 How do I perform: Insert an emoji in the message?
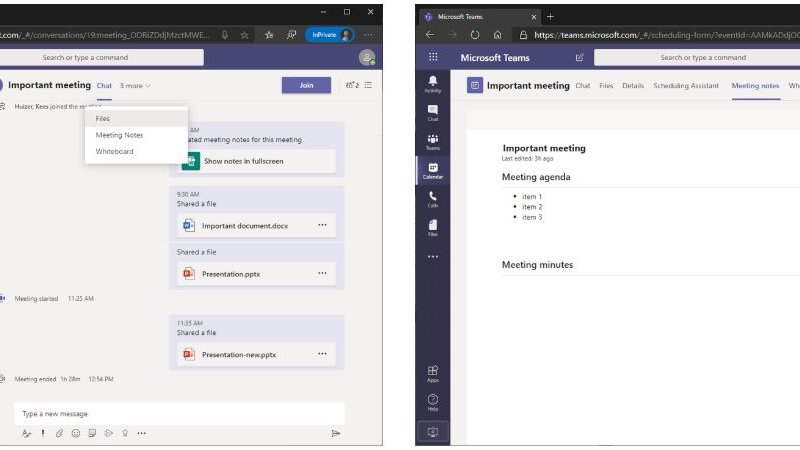coord(76,433)
